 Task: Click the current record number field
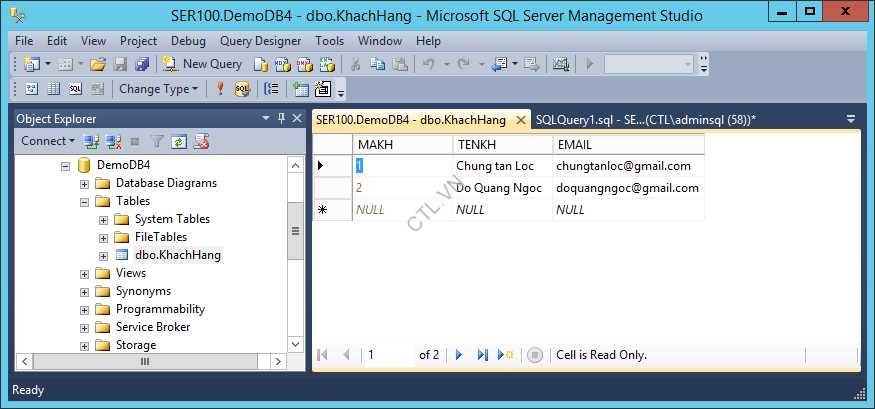(x=388, y=355)
